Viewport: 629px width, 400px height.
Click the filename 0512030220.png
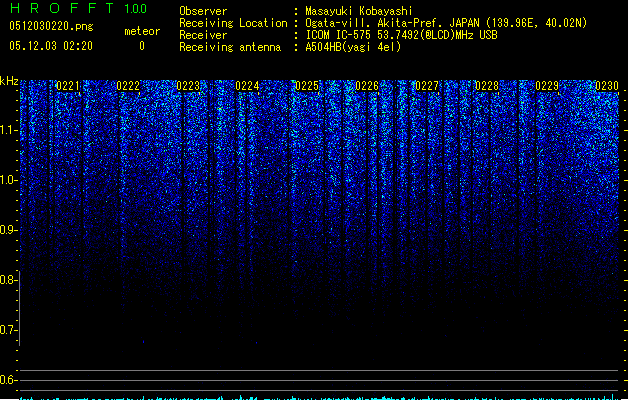click(x=51, y=26)
